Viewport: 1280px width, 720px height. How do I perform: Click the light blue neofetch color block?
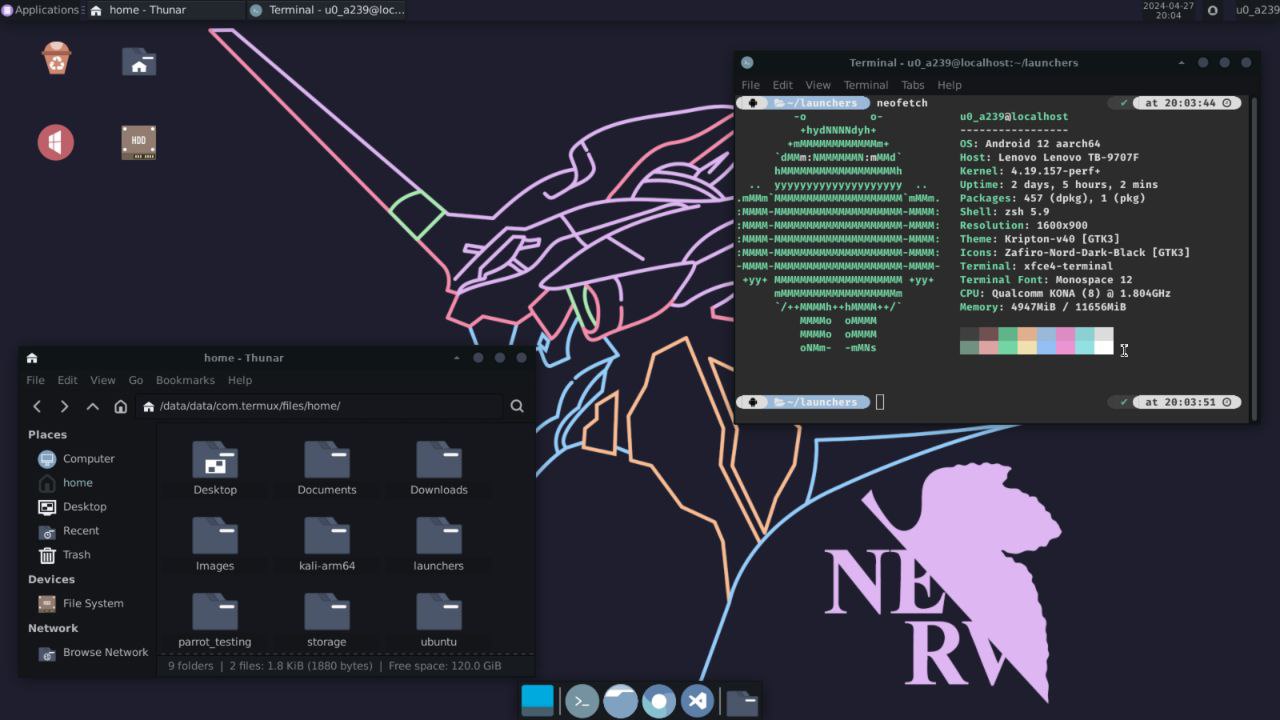pyautogui.click(x=1046, y=347)
